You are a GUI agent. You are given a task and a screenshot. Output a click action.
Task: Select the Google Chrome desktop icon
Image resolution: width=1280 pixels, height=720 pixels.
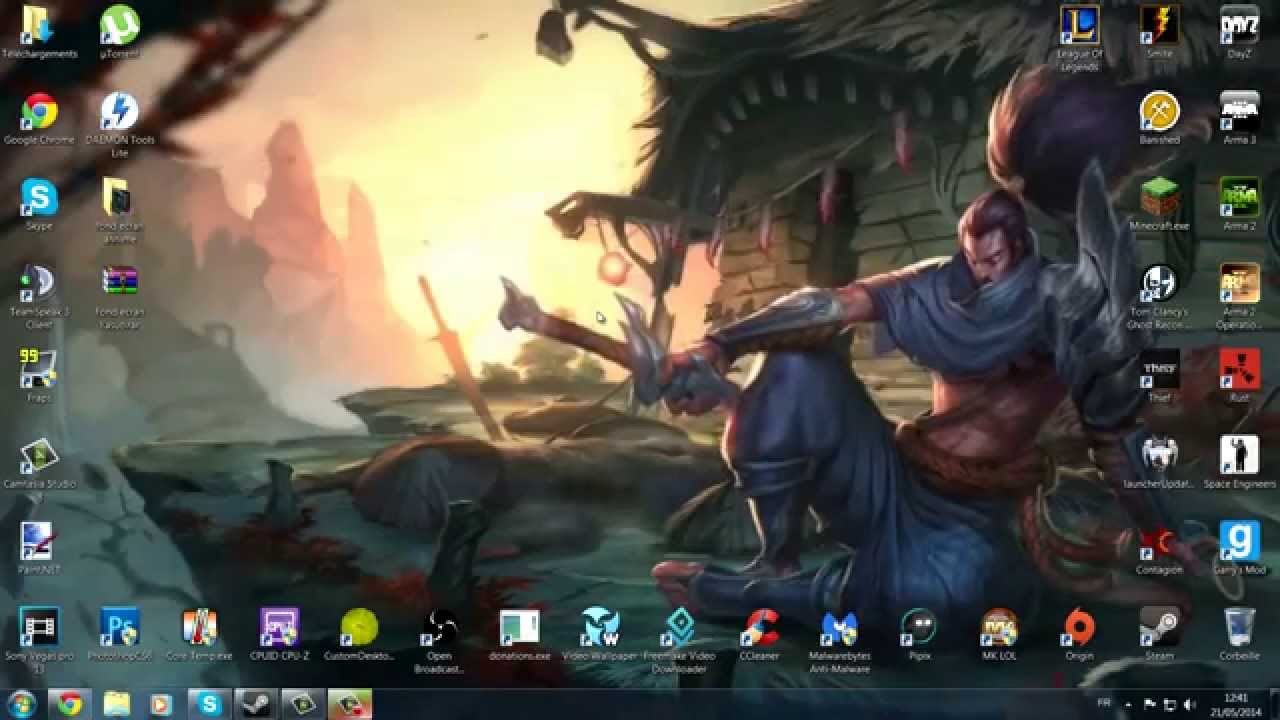(x=39, y=119)
